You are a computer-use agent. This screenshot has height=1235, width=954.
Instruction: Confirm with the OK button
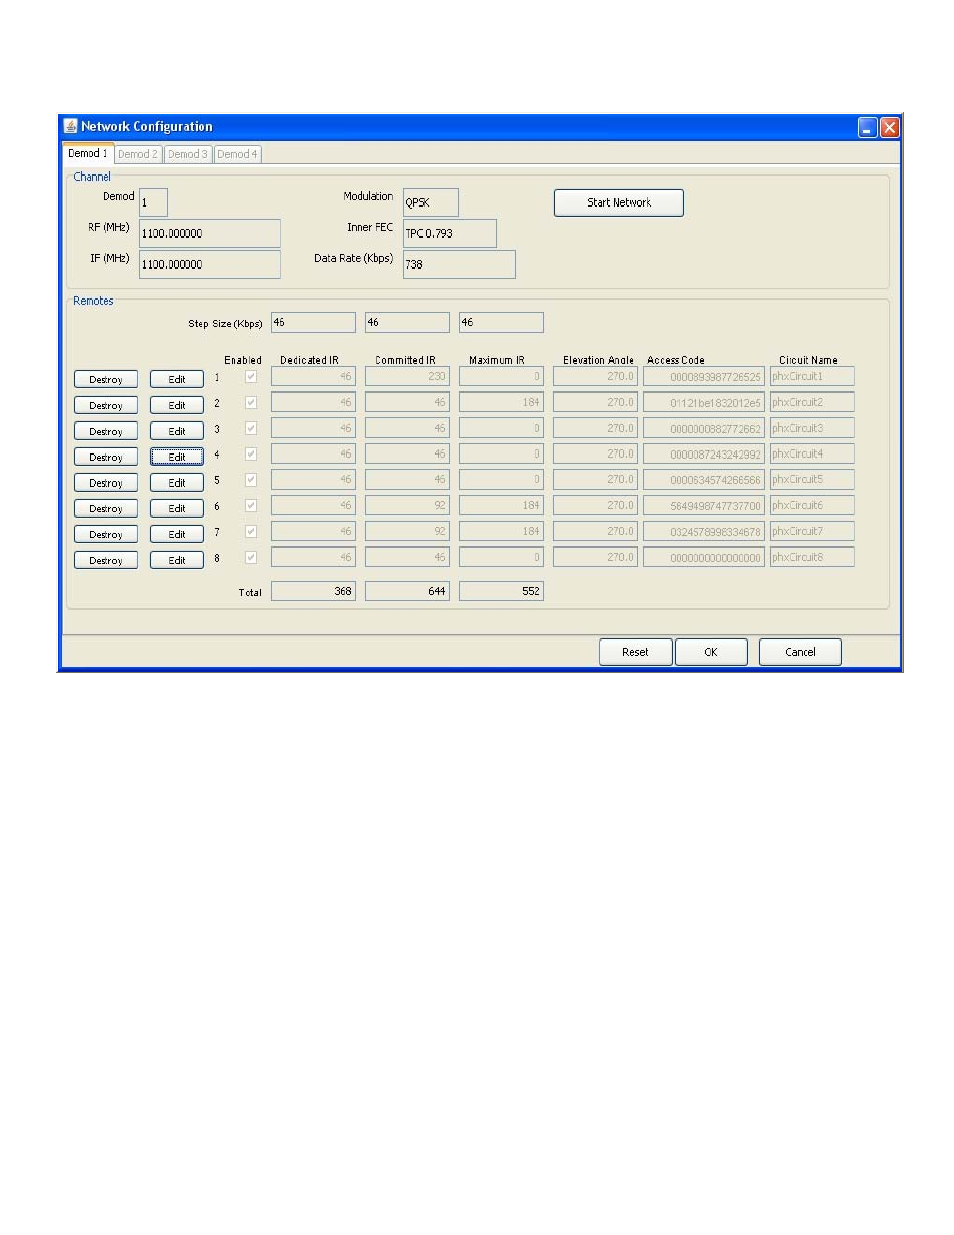click(711, 652)
